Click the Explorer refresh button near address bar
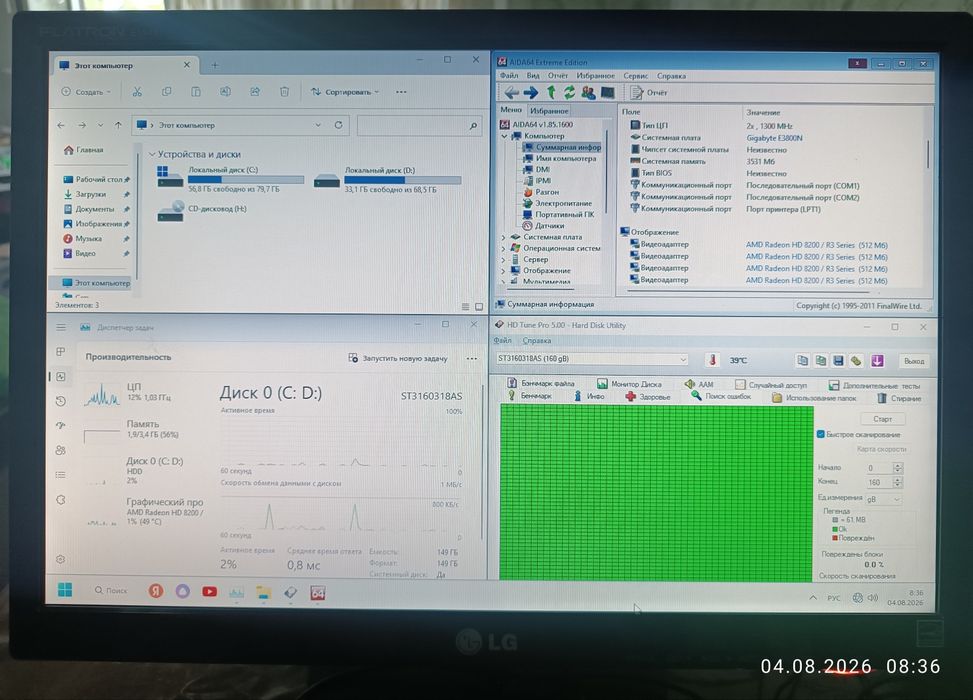The height and width of the screenshot is (700, 973). pos(339,125)
